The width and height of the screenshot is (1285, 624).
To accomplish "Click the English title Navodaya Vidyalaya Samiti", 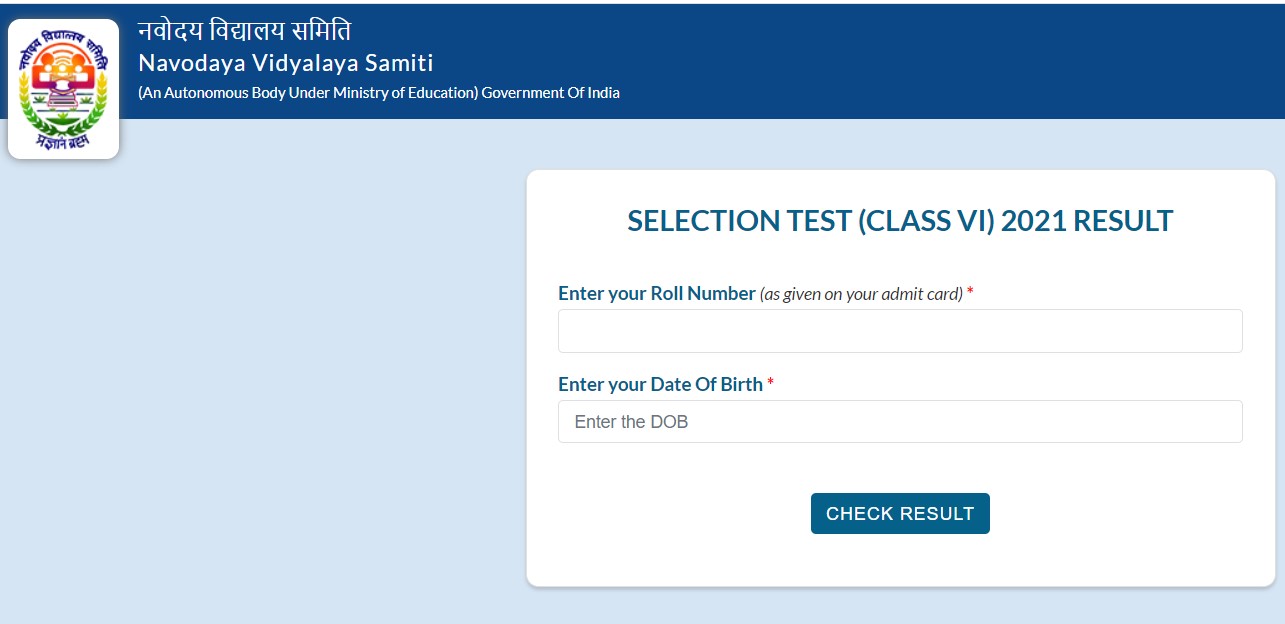I will [286, 63].
